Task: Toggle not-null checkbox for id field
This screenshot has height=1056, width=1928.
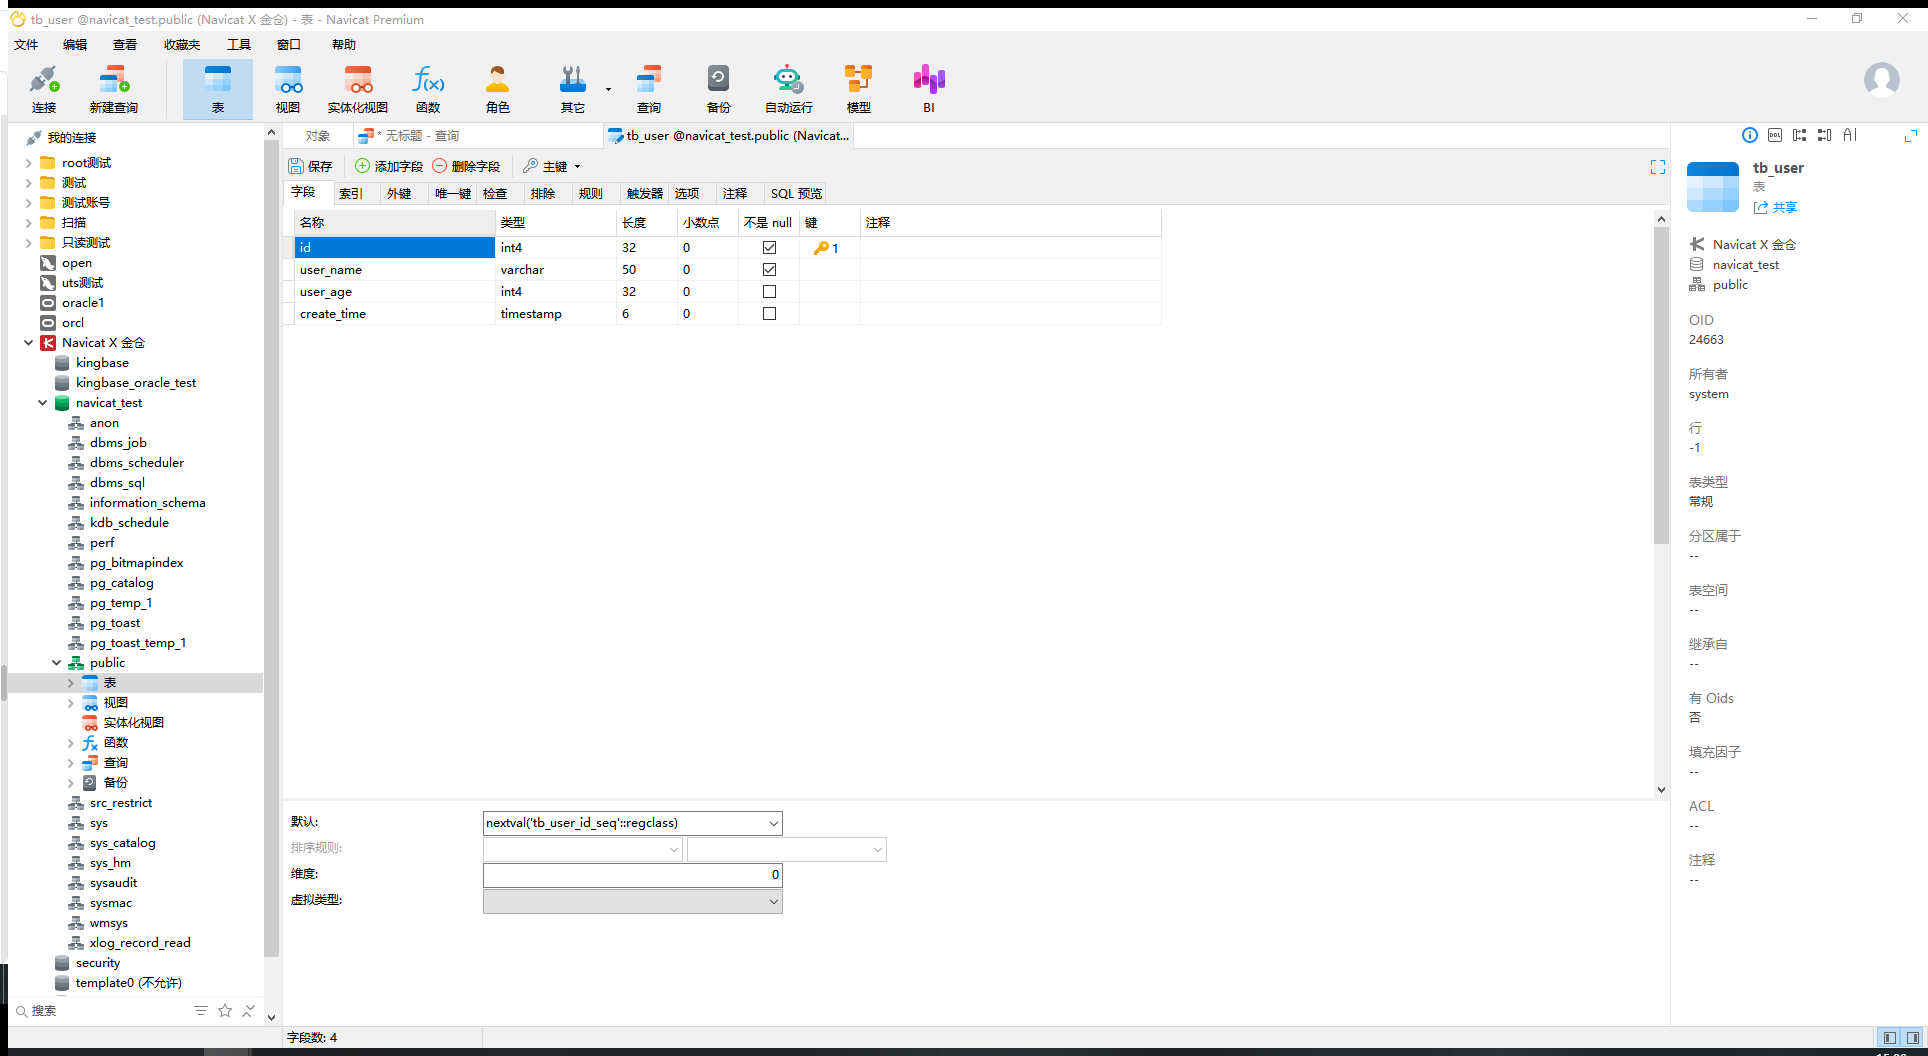Action: pyautogui.click(x=769, y=248)
